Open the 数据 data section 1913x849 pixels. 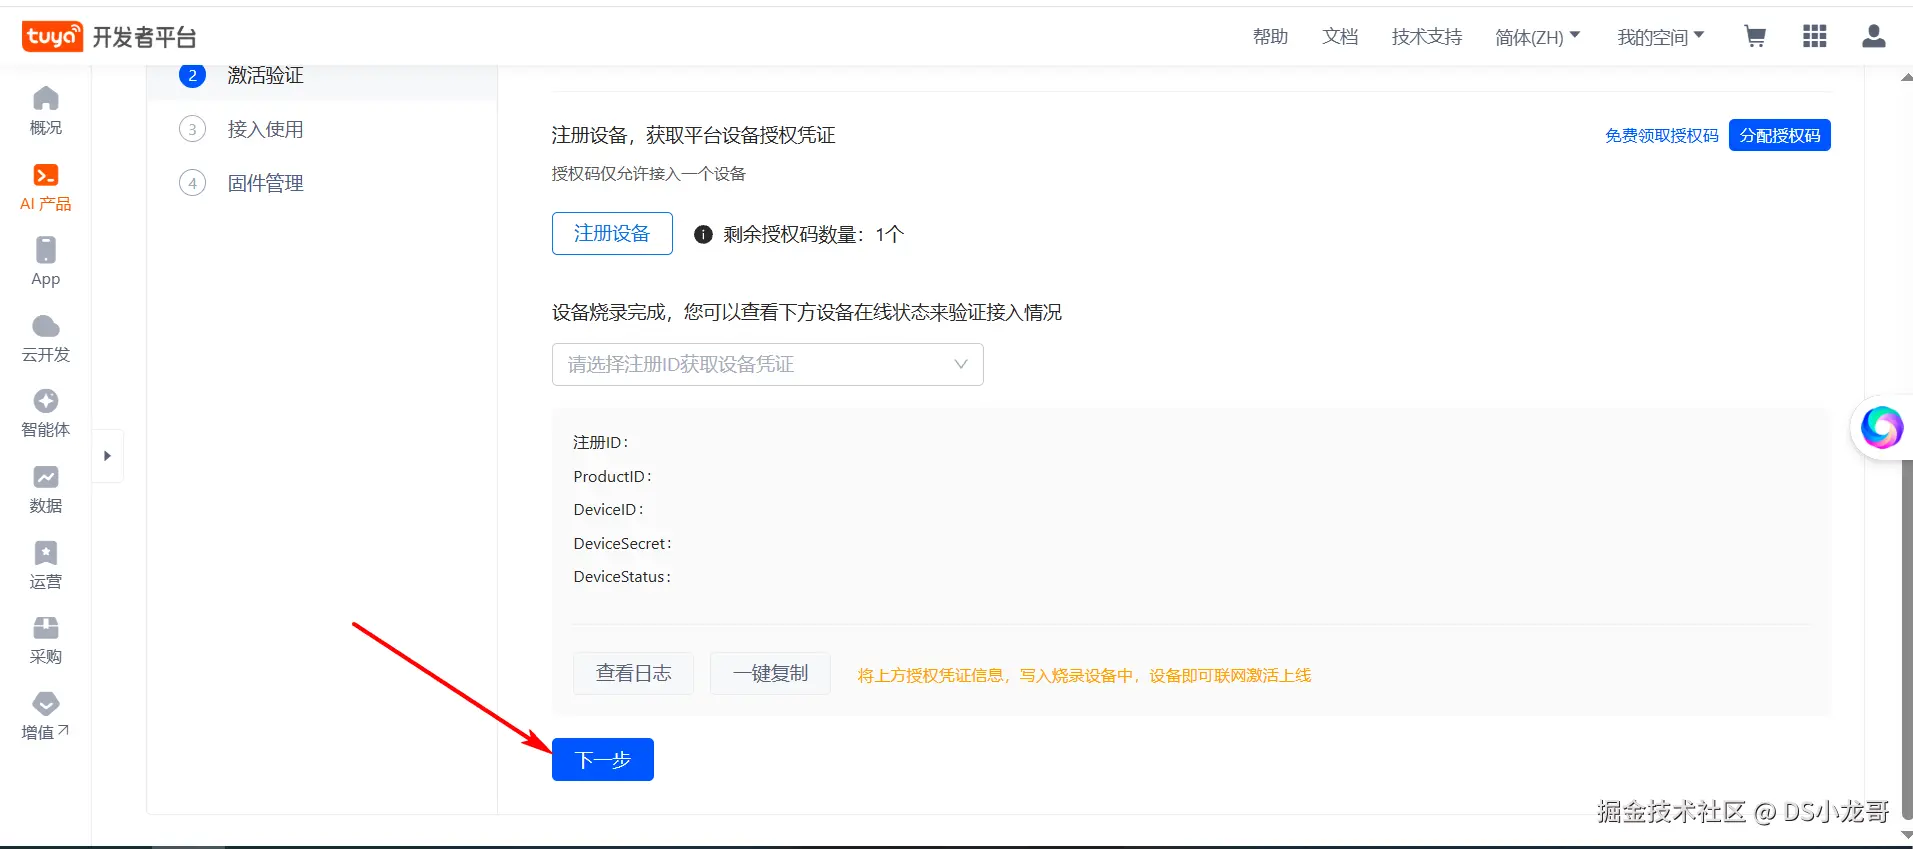point(46,490)
